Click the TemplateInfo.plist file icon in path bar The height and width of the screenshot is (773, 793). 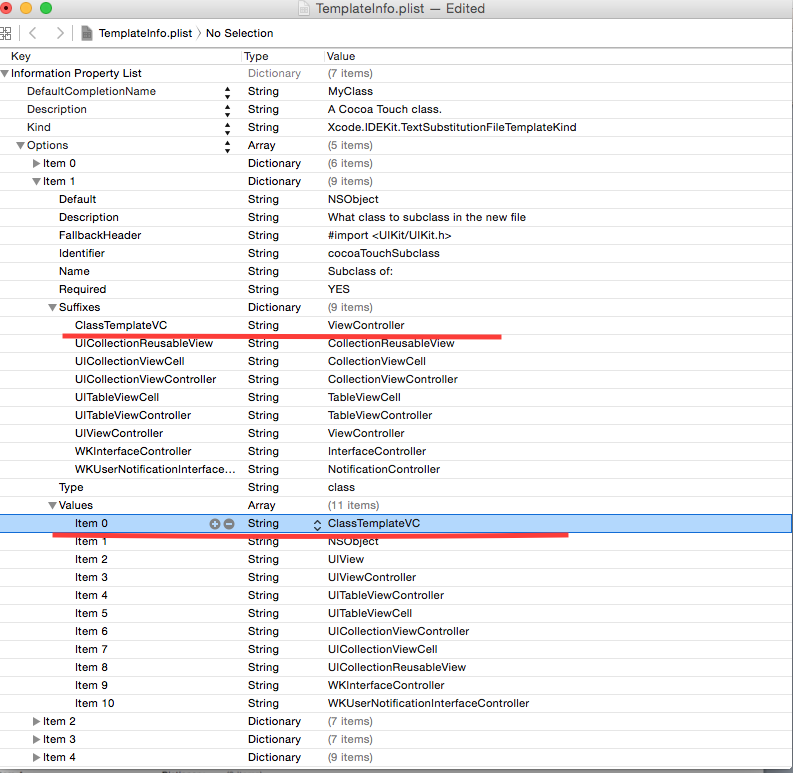tap(87, 33)
